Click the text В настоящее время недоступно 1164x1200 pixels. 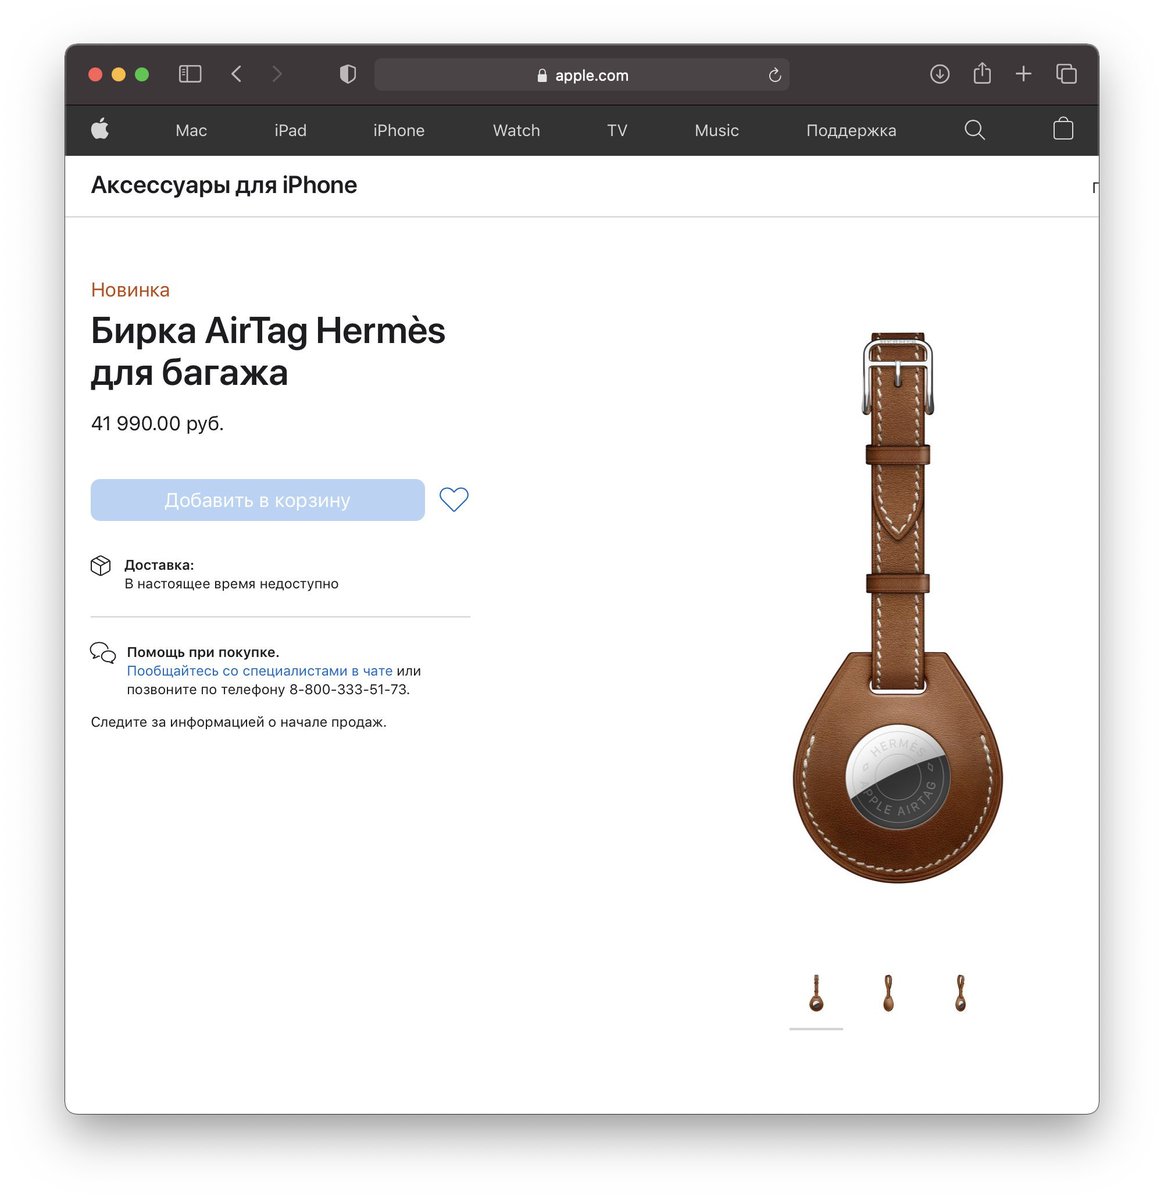pos(231,584)
